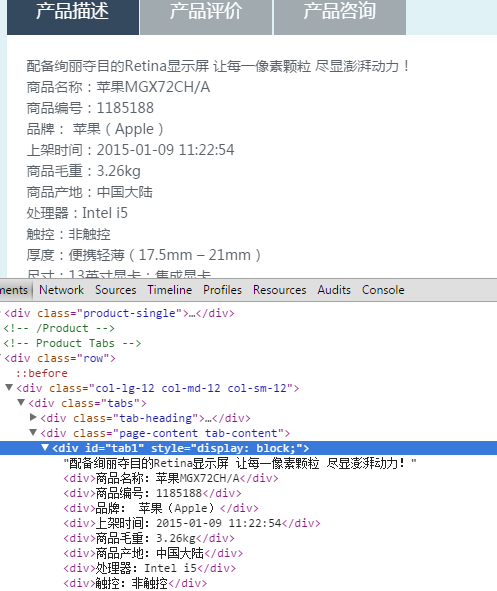Click the page text 商品名称：苹果MGX72CH/A
Viewport: 497px width, 591px height.
coord(118,87)
